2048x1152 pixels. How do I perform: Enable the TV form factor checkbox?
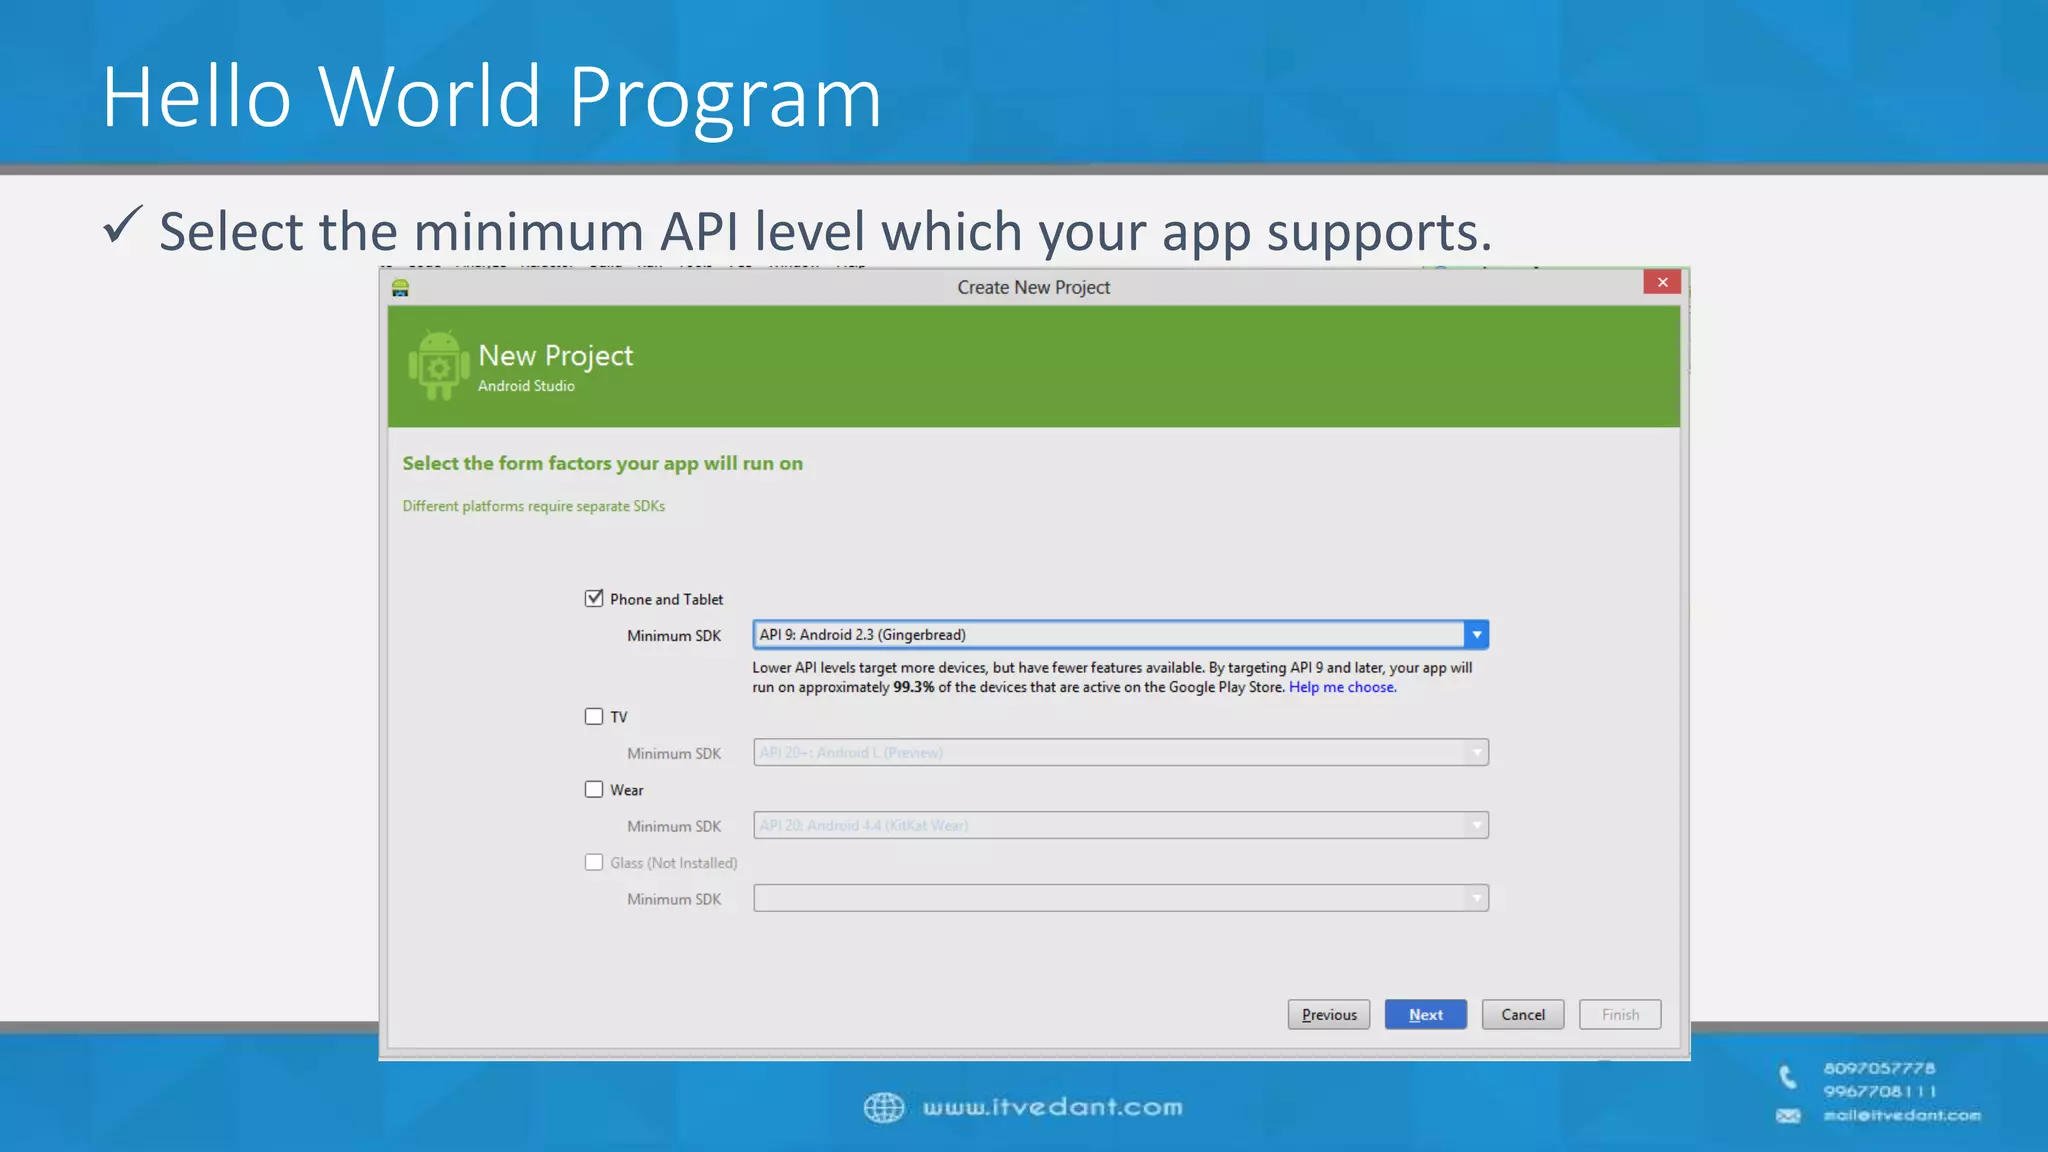[594, 716]
